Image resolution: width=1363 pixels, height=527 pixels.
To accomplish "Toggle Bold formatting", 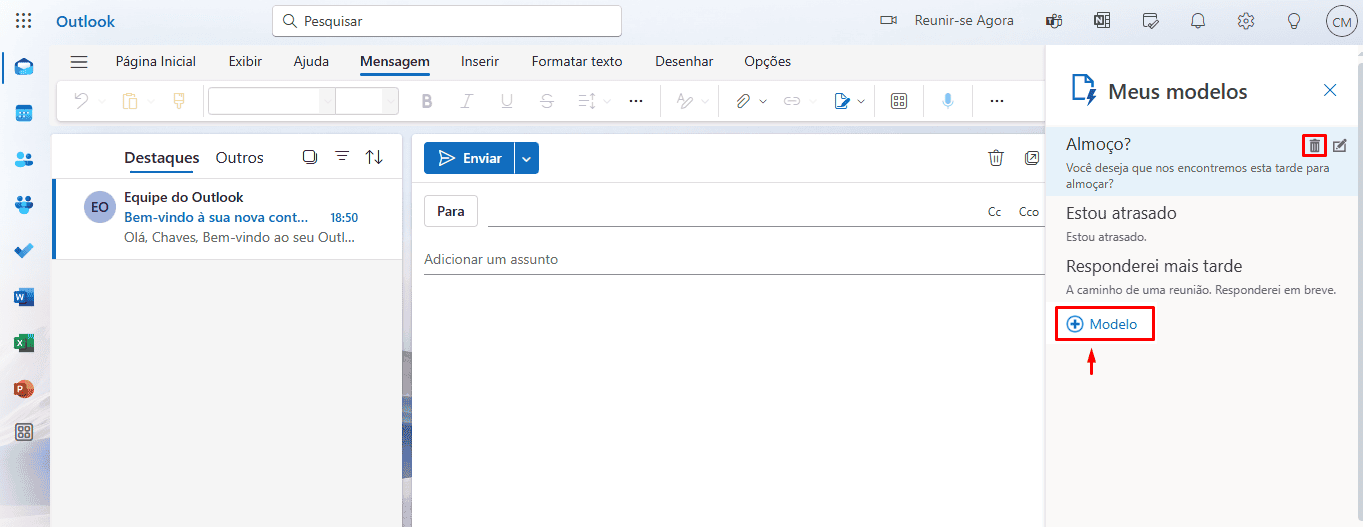I will [x=427, y=101].
